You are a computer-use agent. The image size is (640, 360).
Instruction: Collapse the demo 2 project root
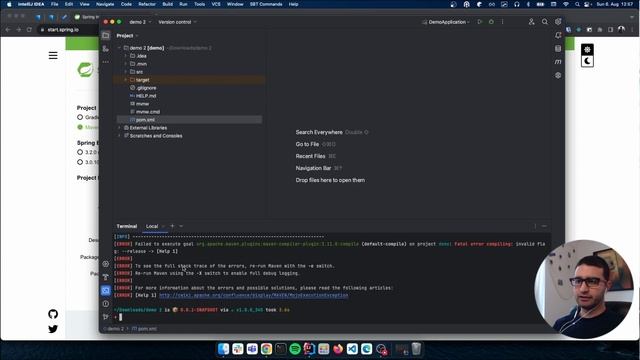(119, 48)
